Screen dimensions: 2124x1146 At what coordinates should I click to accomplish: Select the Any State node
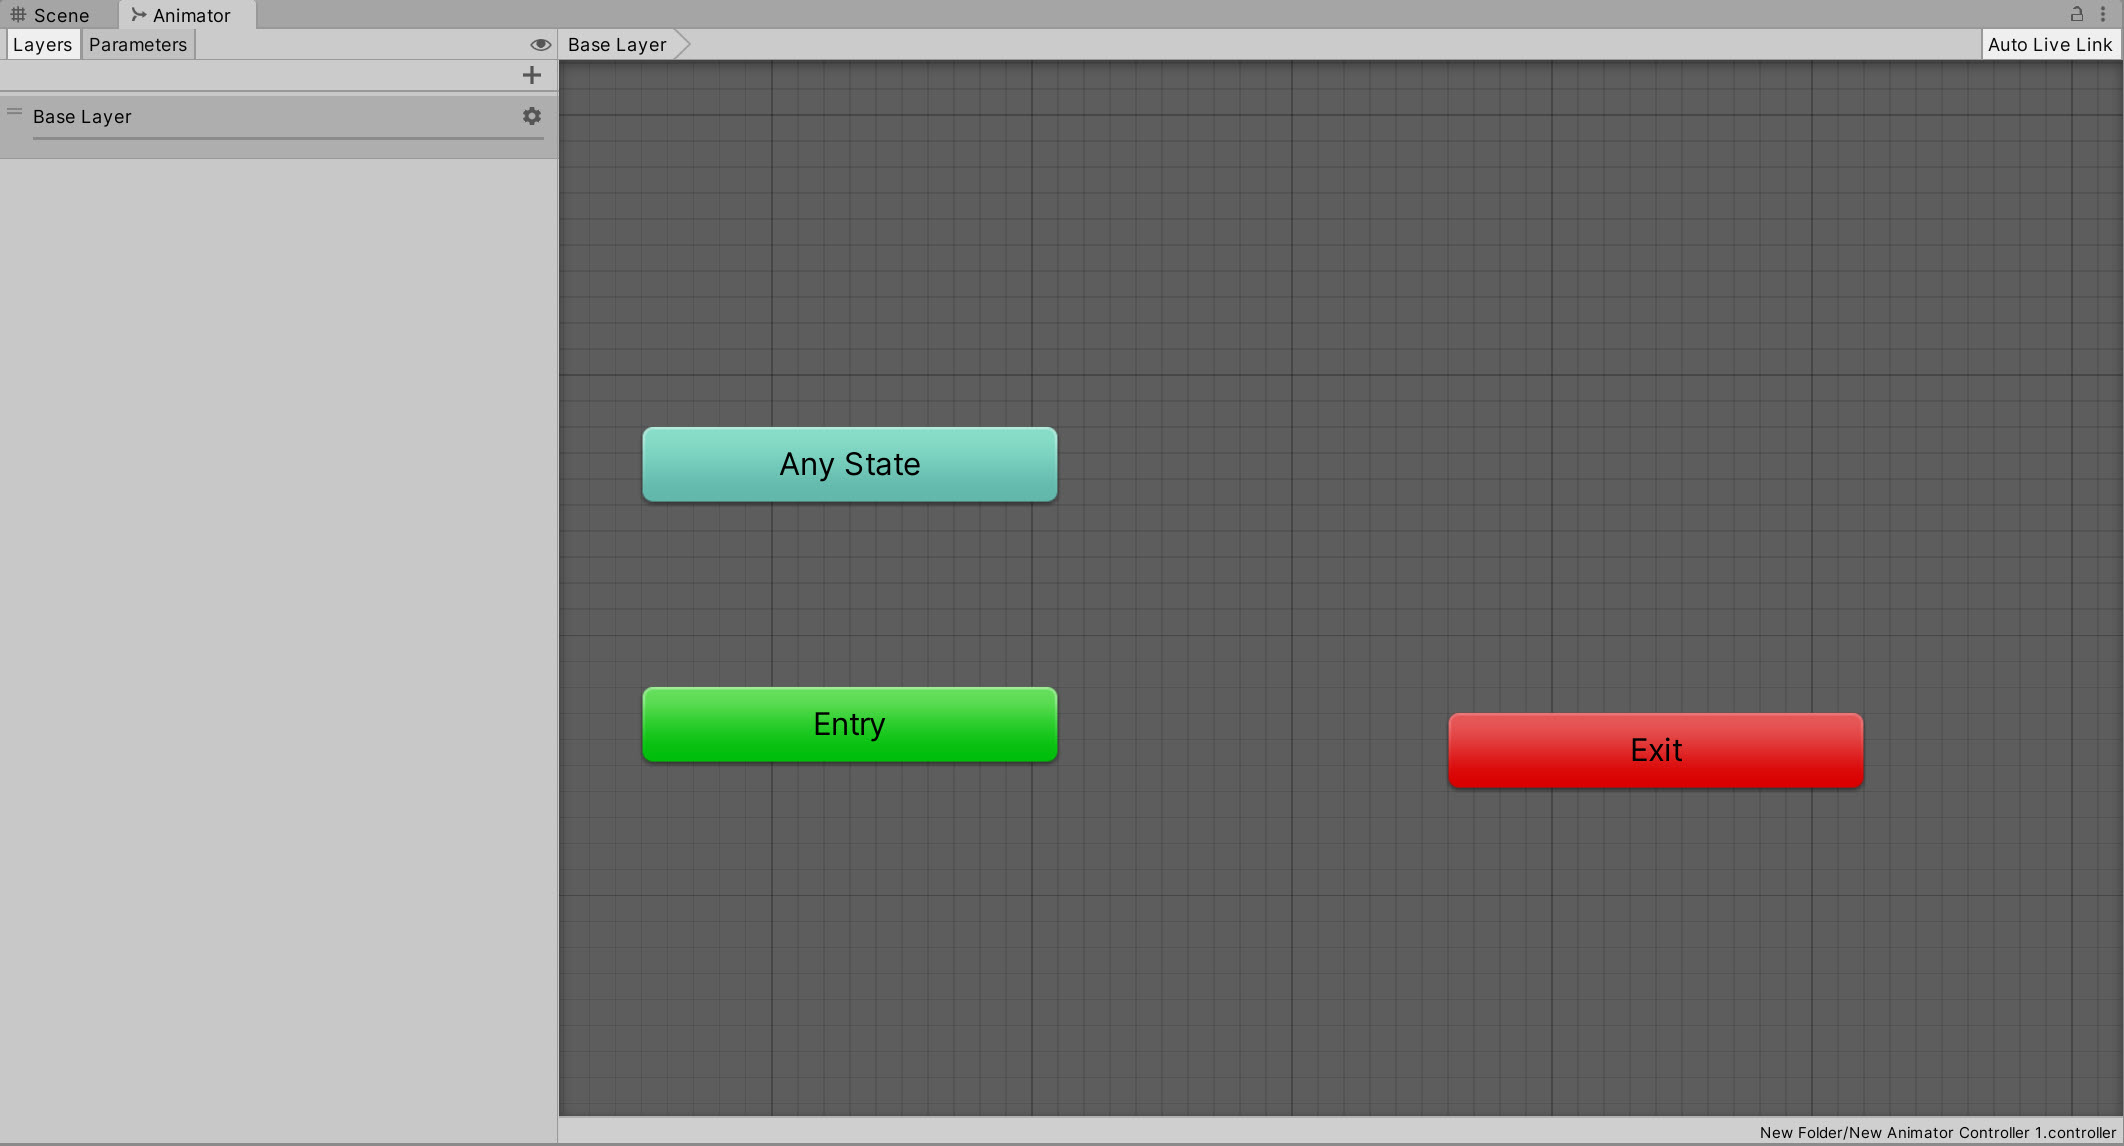(x=849, y=464)
